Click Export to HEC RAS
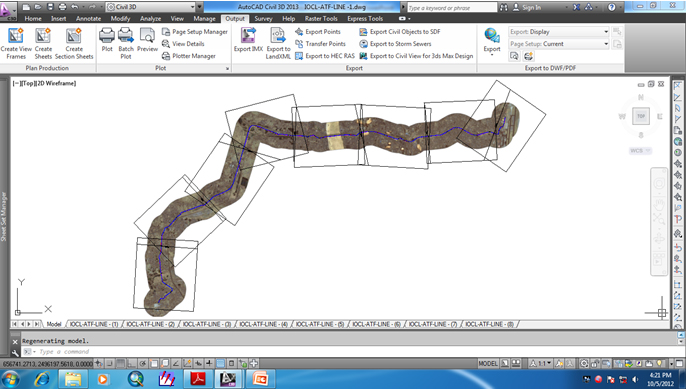The image size is (686, 389). pyautogui.click(x=325, y=56)
